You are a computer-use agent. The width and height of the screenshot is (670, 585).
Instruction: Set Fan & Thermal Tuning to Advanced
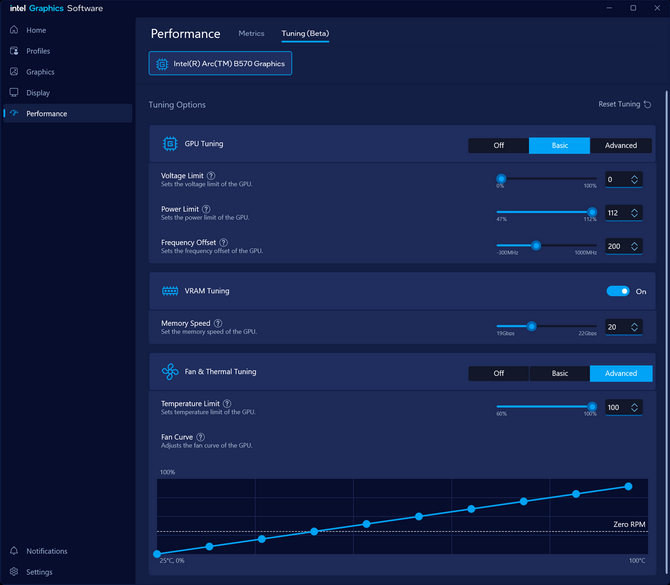(621, 373)
